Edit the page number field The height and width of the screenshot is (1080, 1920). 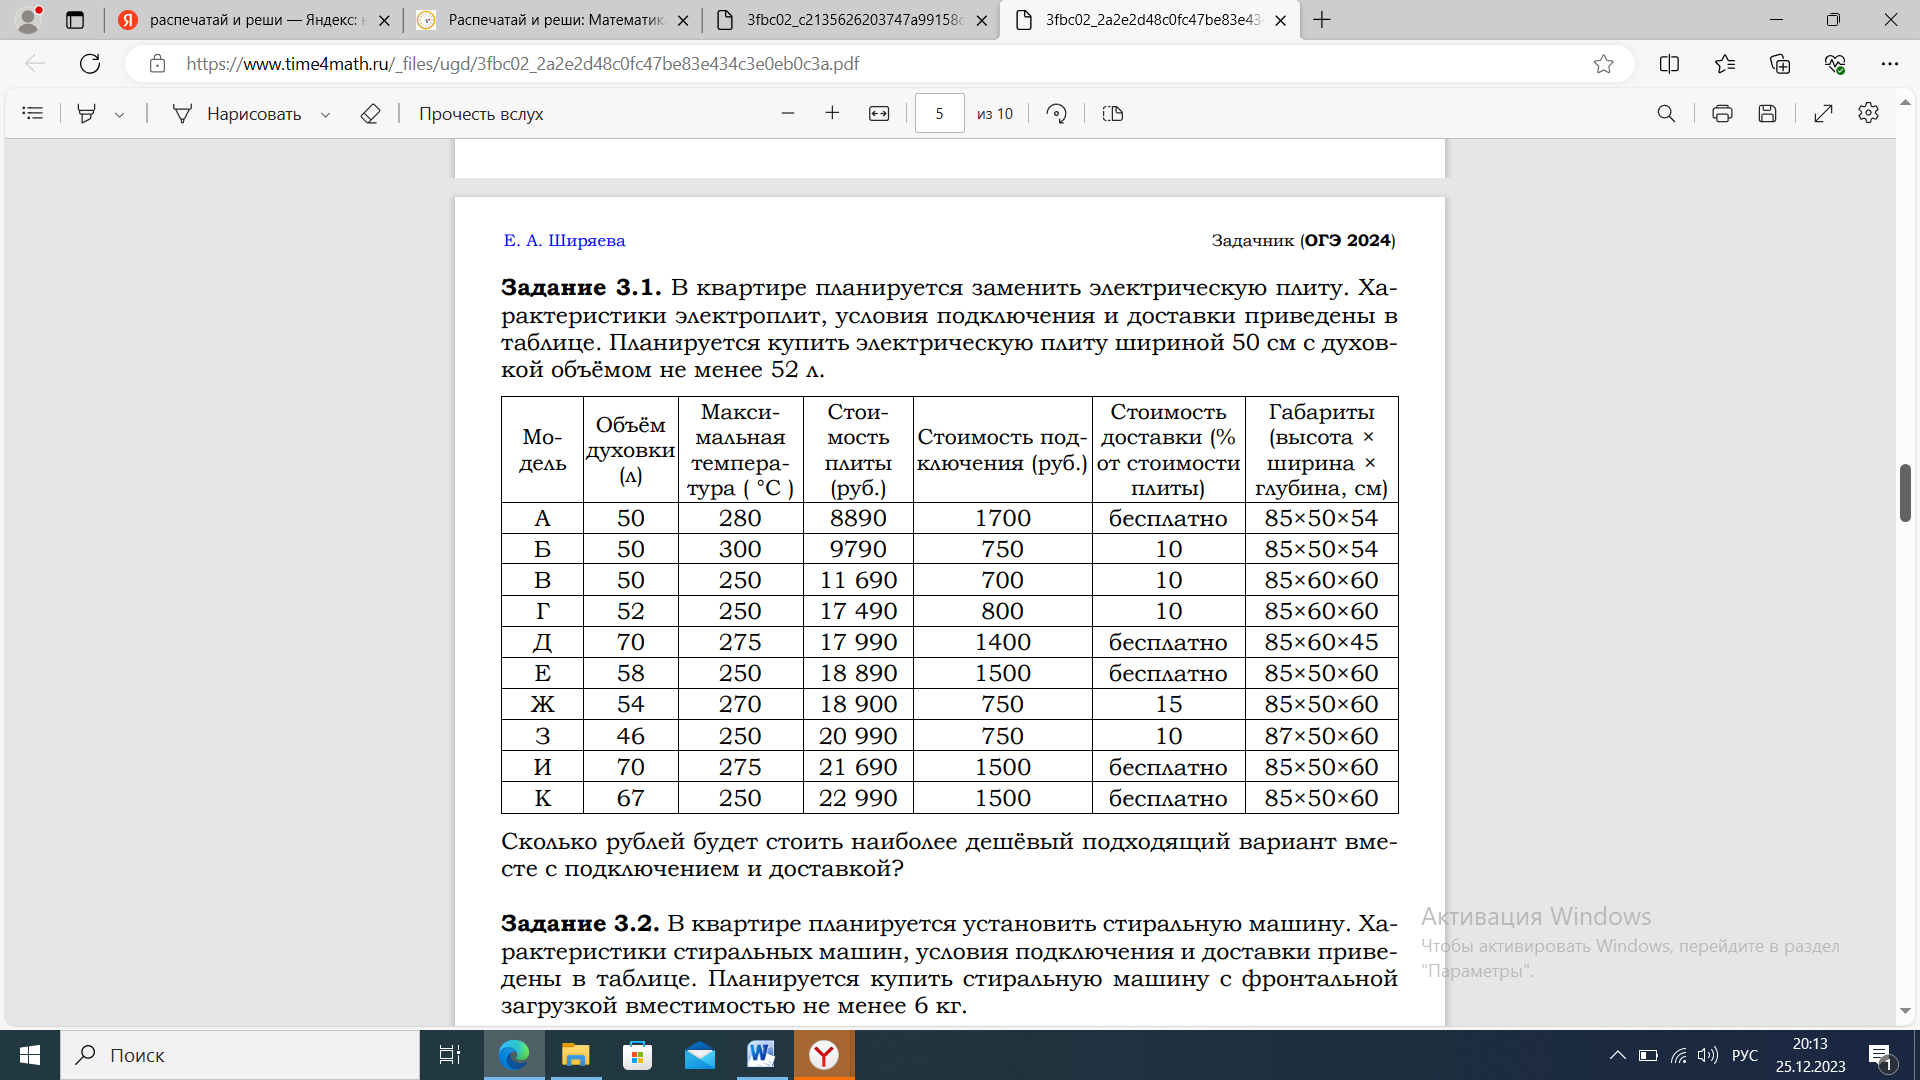939,114
